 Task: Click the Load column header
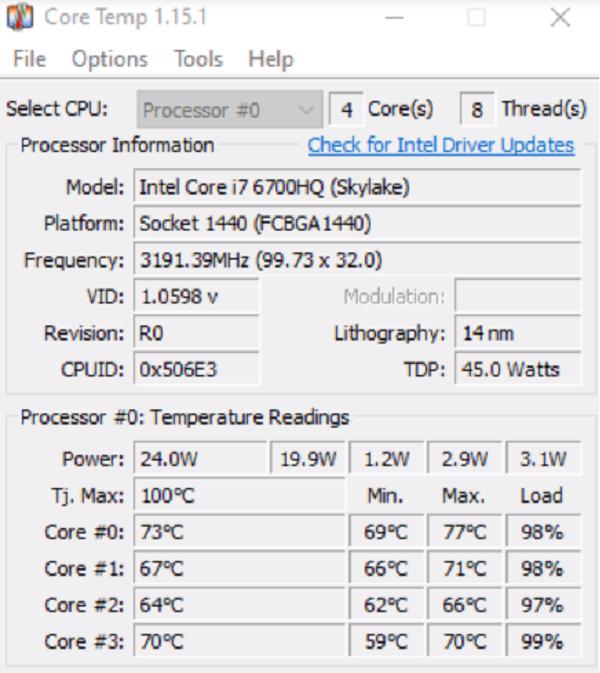click(x=542, y=496)
